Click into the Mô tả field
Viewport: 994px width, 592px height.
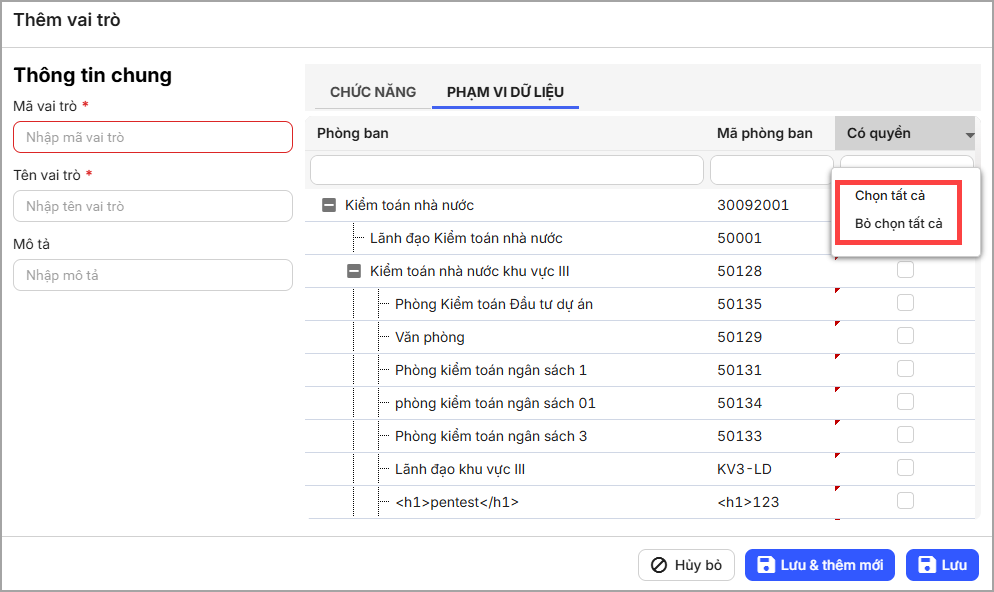pyautogui.click(x=153, y=275)
